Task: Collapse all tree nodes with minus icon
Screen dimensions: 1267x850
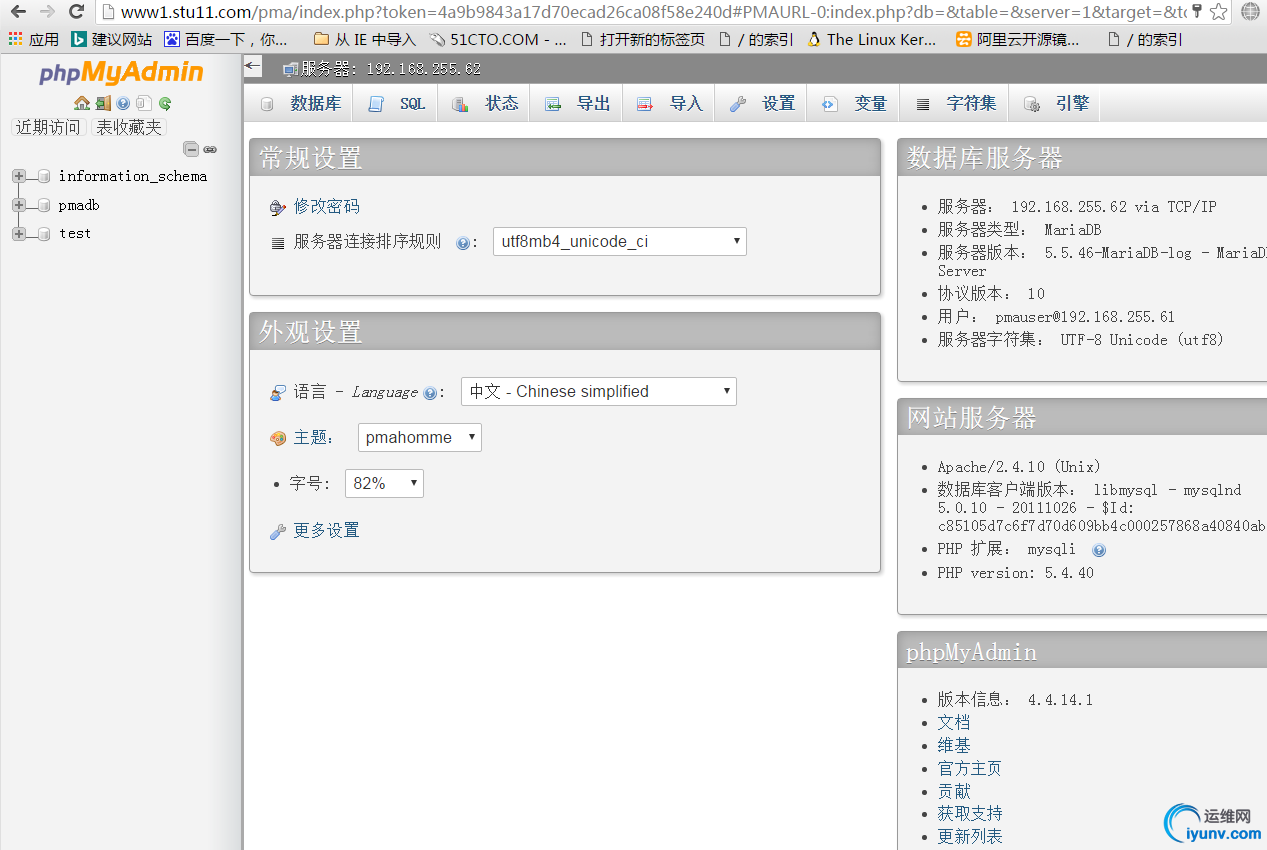Action: click(x=191, y=149)
